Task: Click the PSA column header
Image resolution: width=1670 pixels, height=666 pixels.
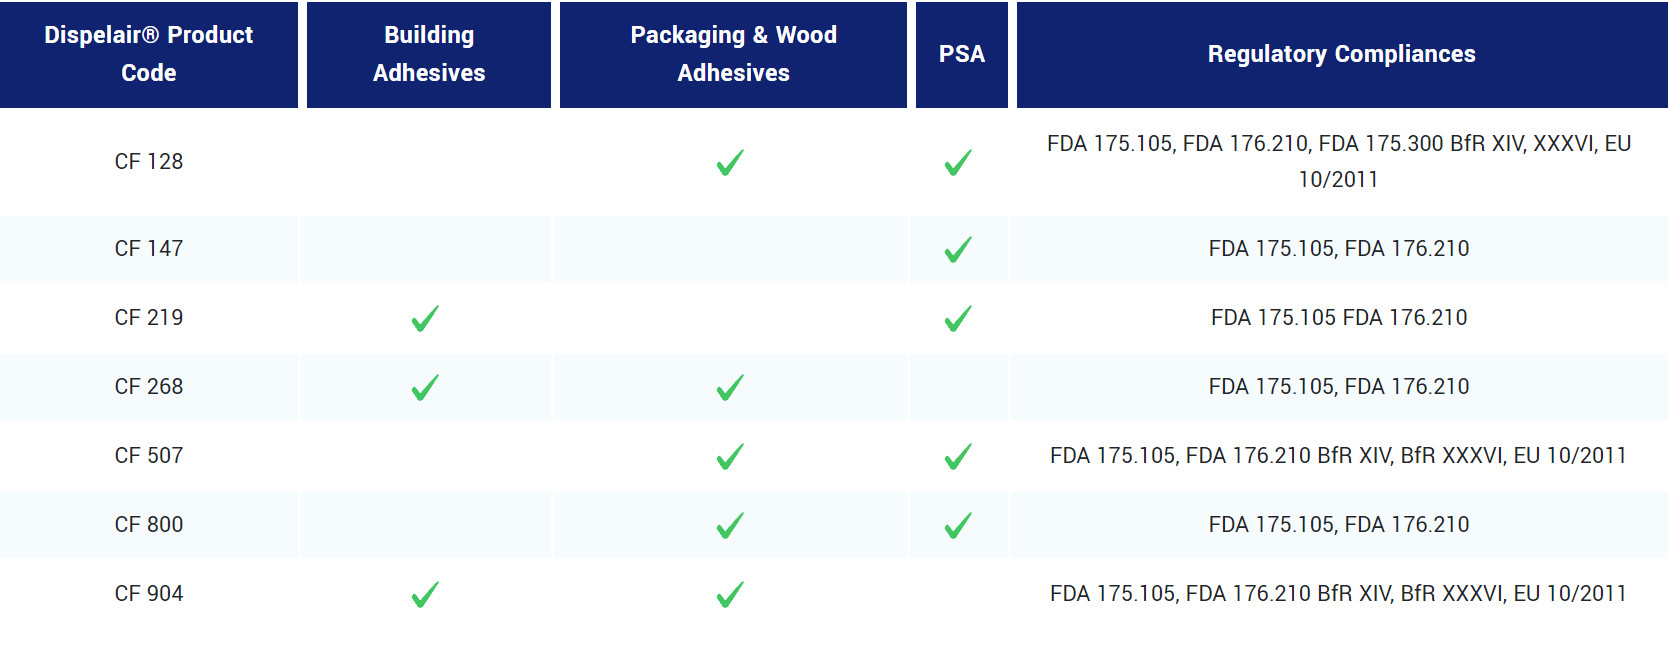Action: click(962, 54)
